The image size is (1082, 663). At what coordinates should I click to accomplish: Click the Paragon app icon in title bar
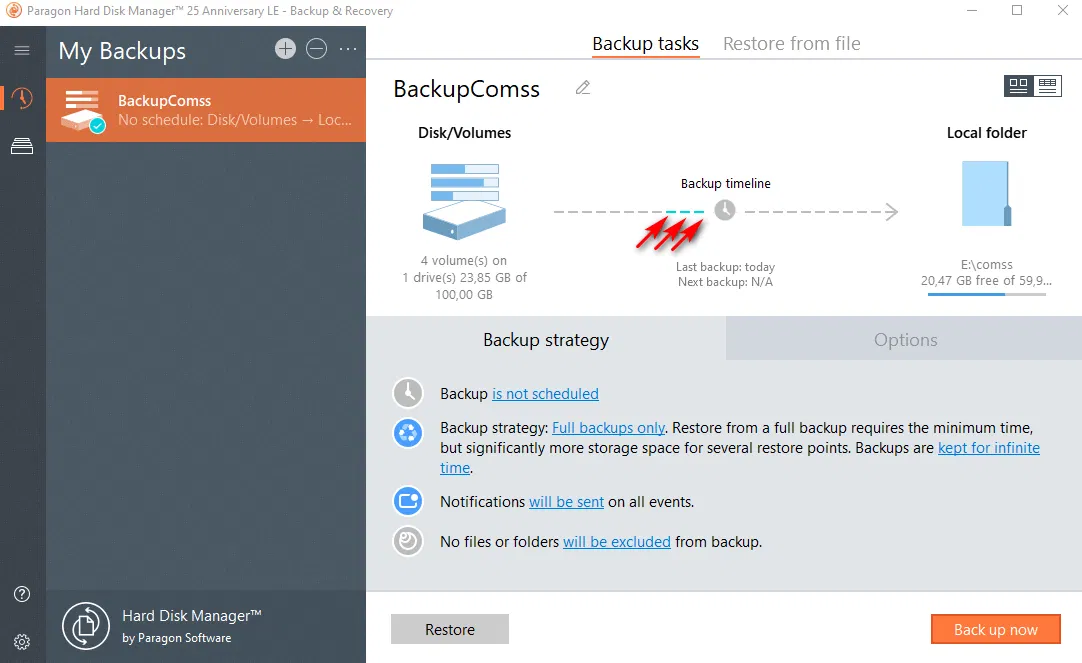tap(13, 10)
